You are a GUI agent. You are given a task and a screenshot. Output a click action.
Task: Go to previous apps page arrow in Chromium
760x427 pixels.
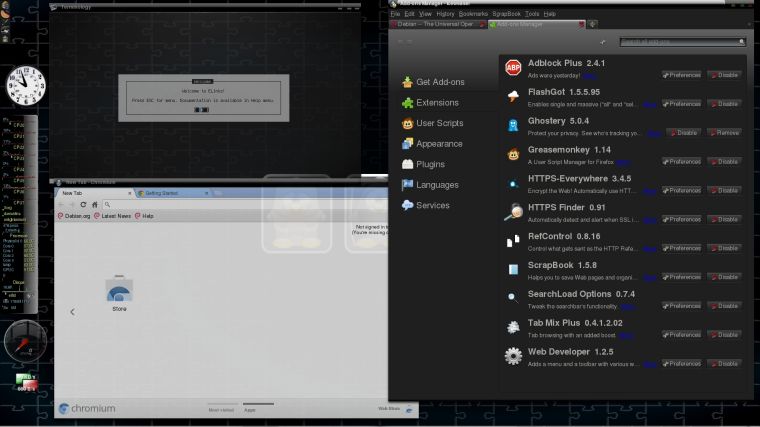coord(72,312)
